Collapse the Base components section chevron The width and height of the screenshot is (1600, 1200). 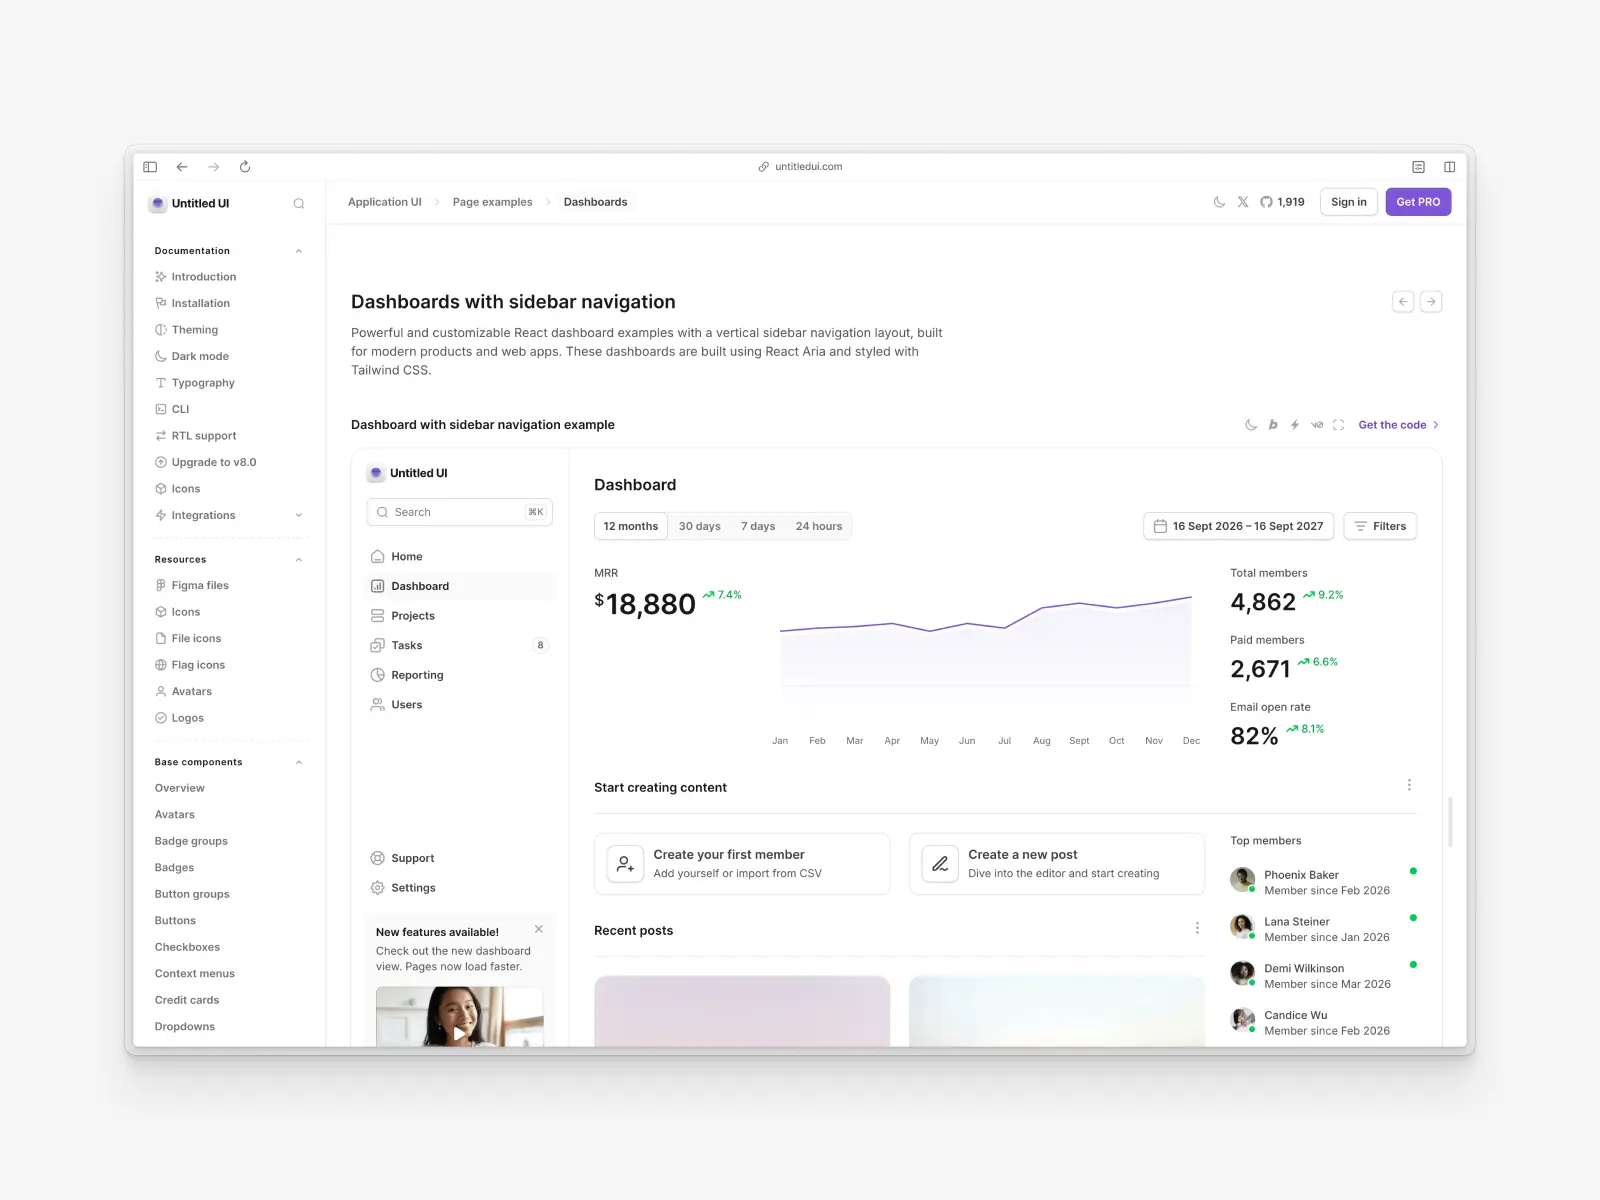tap(298, 762)
